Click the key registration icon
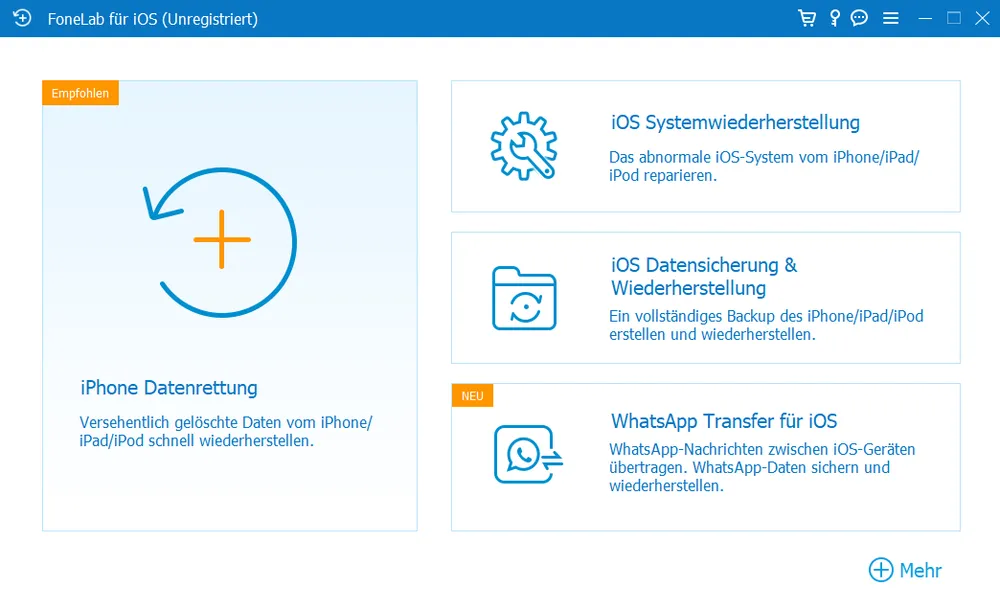This screenshot has width=1000, height=605. click(x=834, y=18)
